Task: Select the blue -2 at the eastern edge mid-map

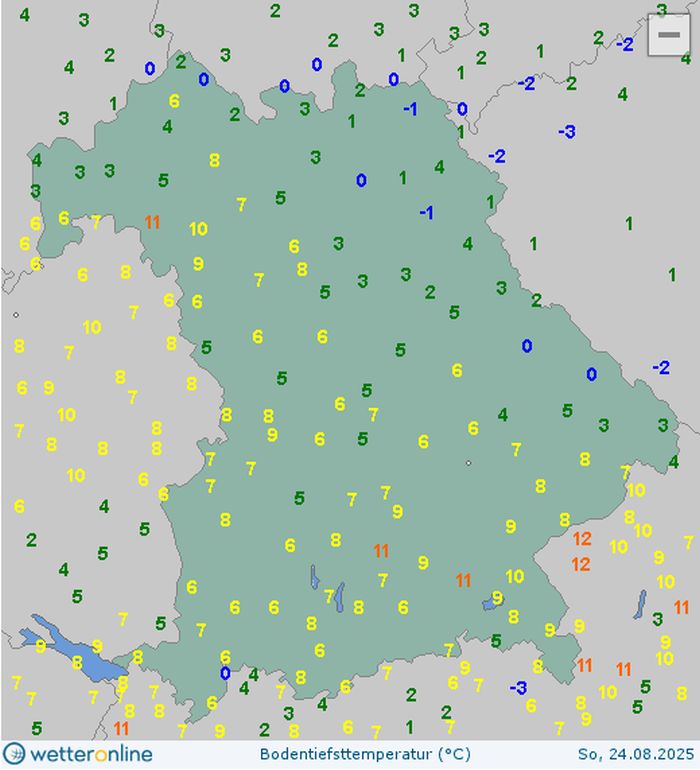Action: click(x=661, y=368)
